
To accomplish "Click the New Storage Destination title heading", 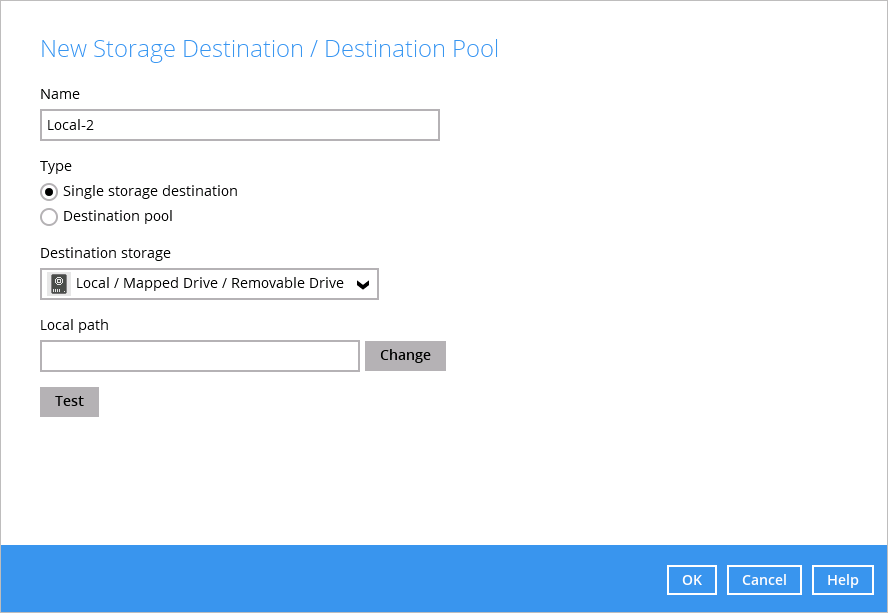I will [x=269, y=49].
